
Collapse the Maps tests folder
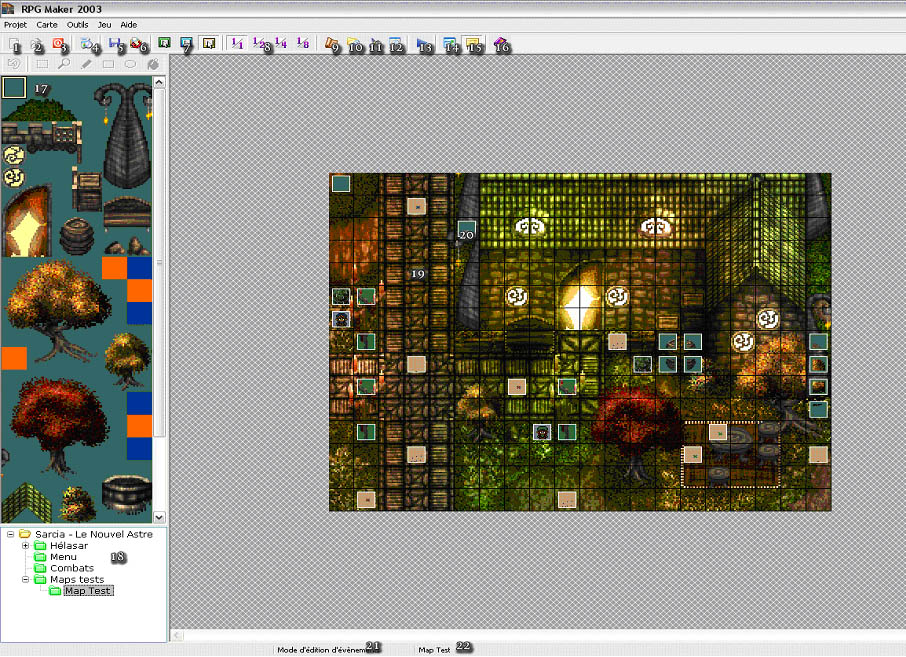pos(25,579)
